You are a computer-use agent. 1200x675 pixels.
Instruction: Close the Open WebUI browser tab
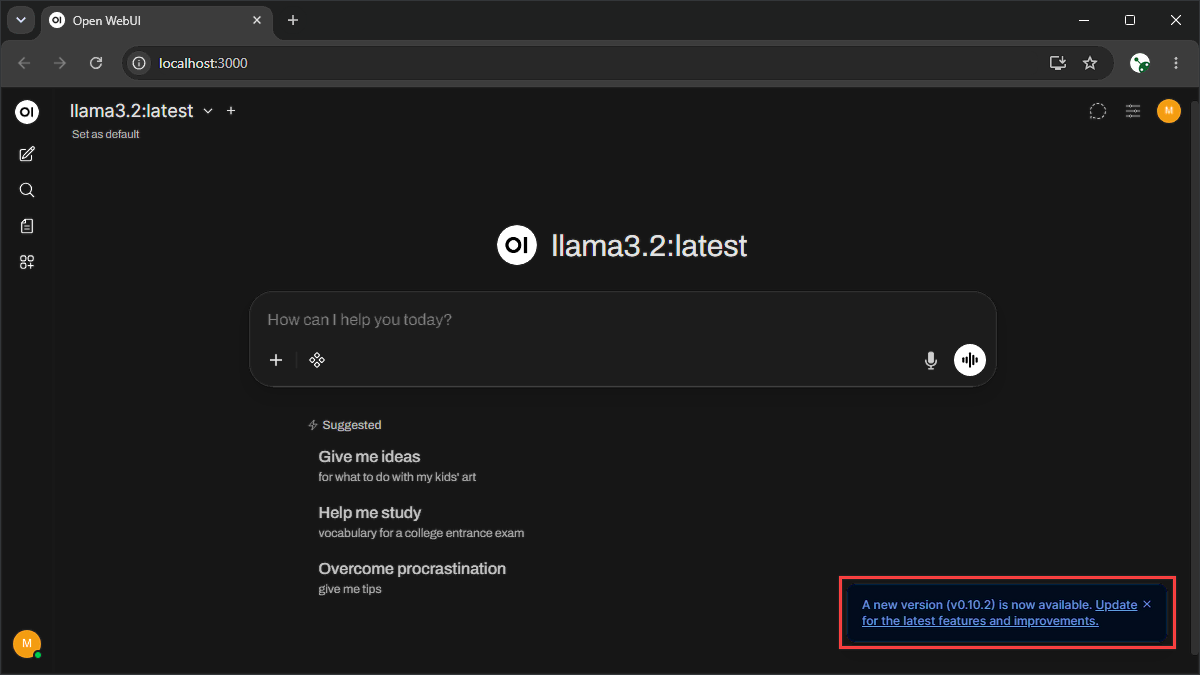click(x=255, y=20)
